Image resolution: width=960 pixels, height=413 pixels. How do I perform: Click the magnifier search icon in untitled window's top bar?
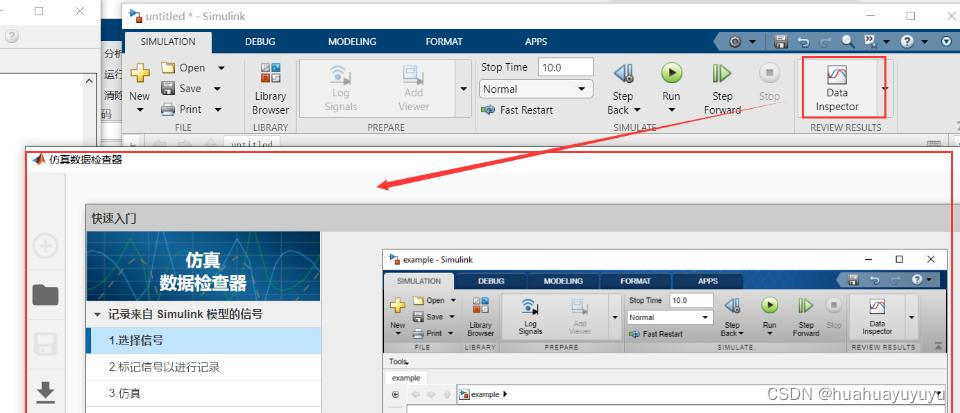(x=848, y=41)
